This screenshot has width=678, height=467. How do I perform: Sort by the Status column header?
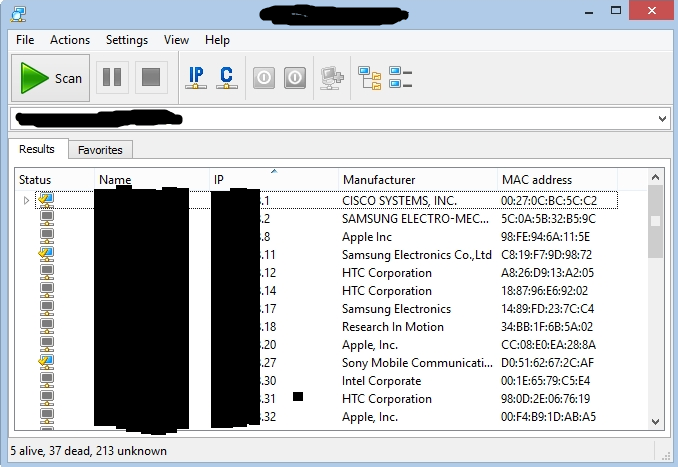[x=54, y=179]
